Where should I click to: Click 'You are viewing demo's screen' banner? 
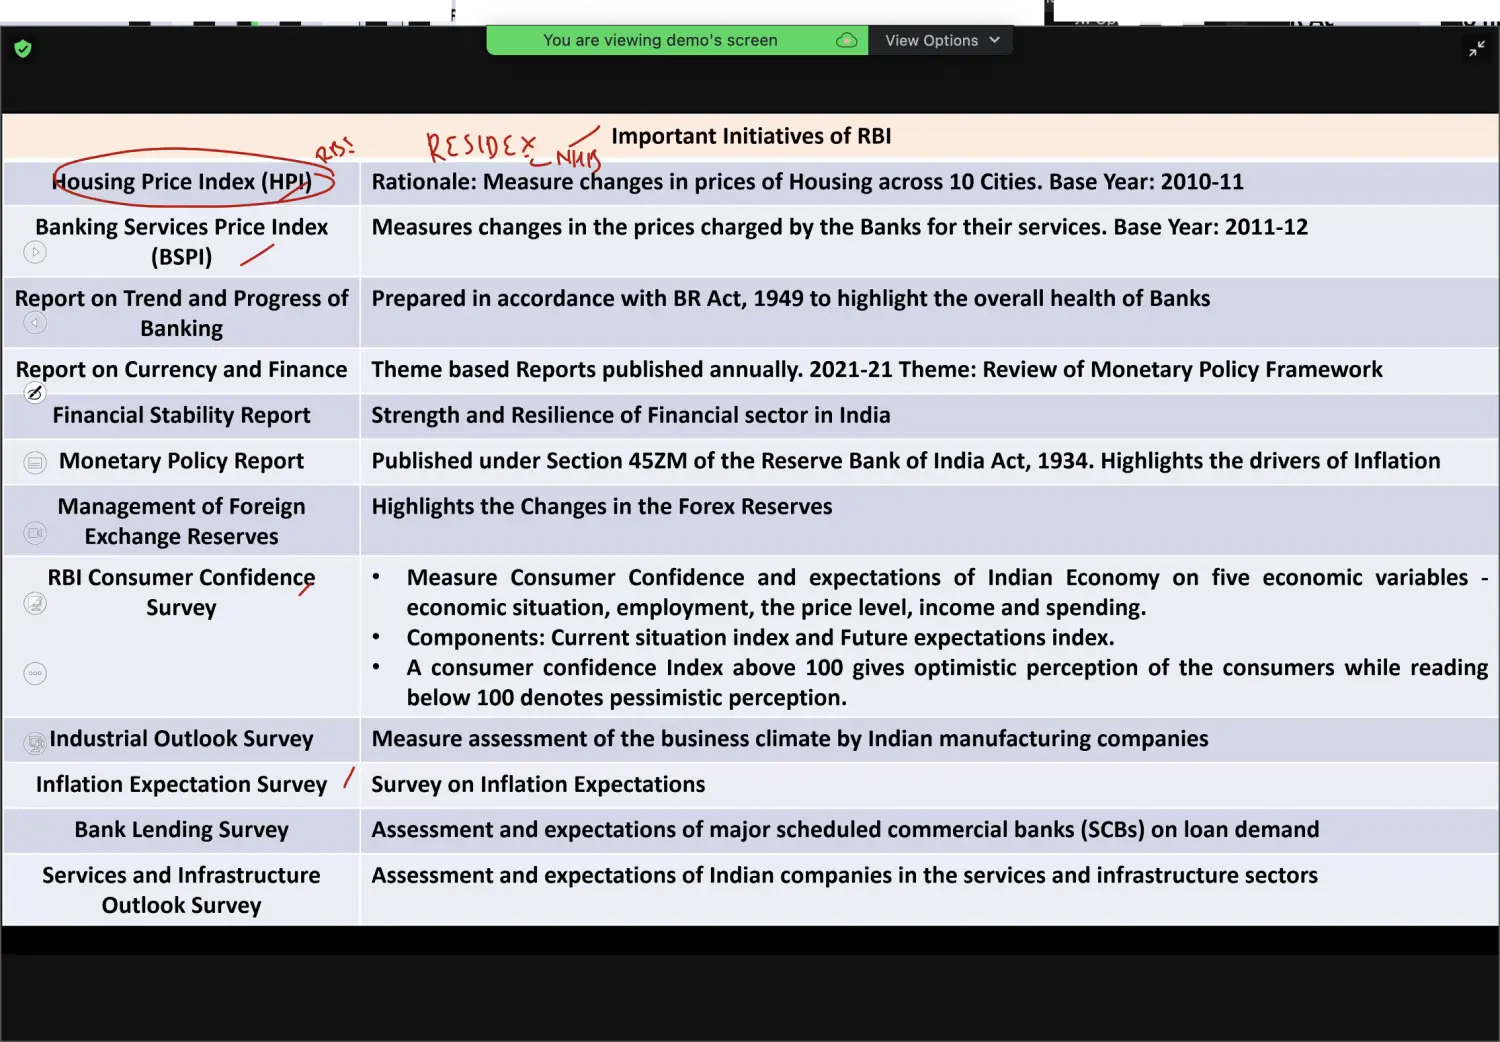pyautogui.click(x=677, y=40)
